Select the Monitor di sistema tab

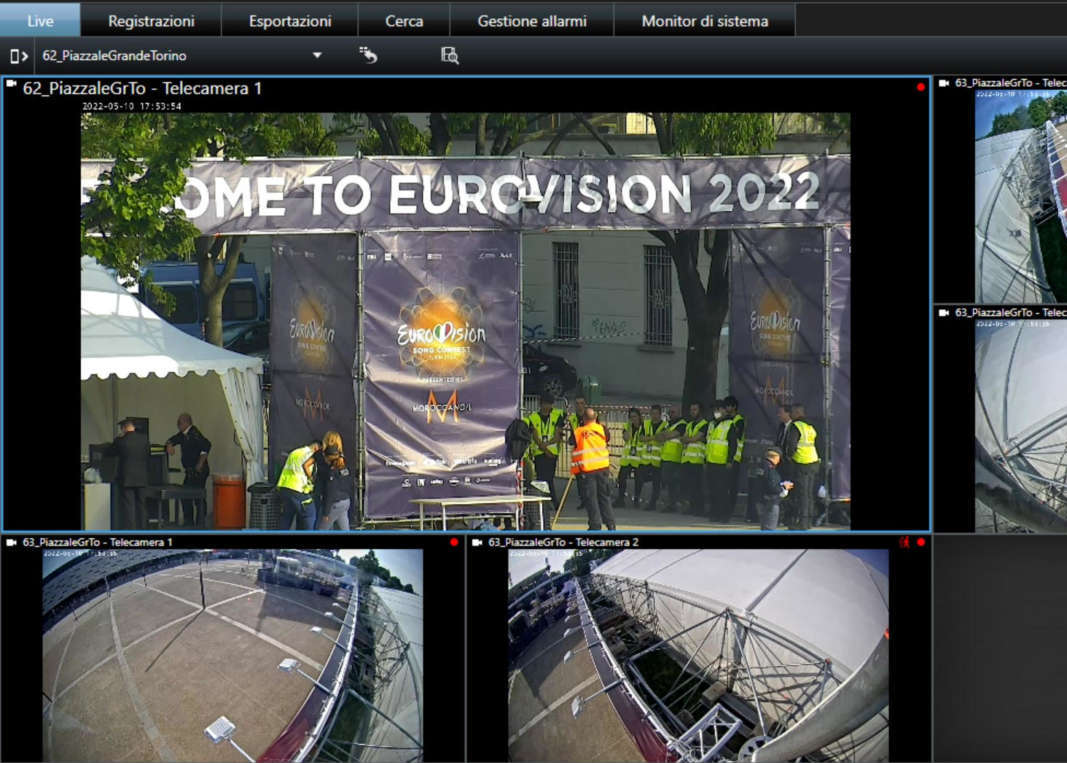click(x=705, y=20)
